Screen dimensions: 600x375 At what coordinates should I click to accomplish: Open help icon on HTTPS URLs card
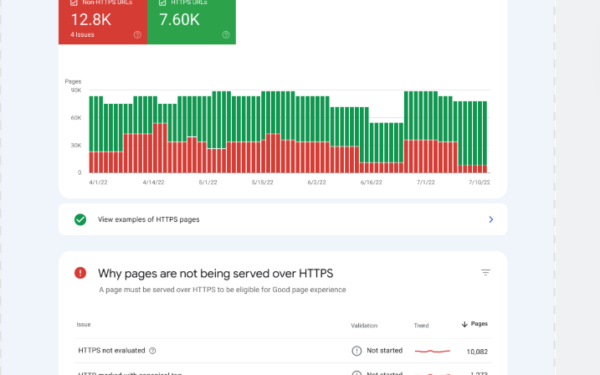click(x=226, y=35)
